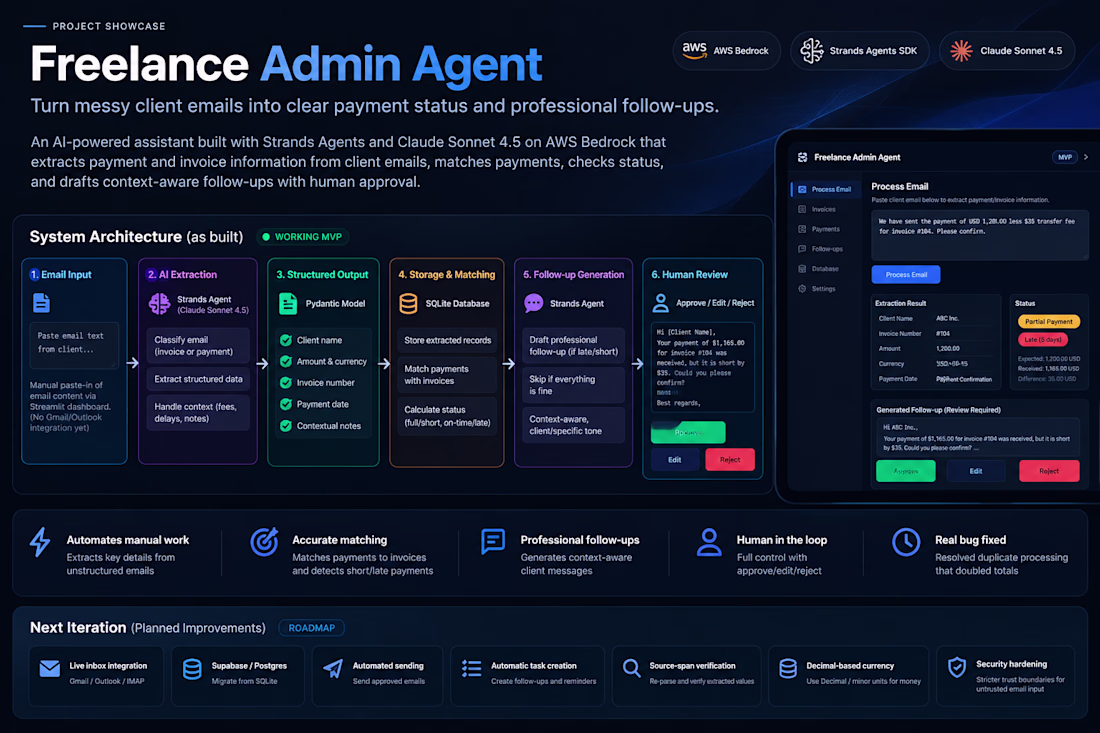
Task: Toggle the Client name checkmark
Action: 286,340
